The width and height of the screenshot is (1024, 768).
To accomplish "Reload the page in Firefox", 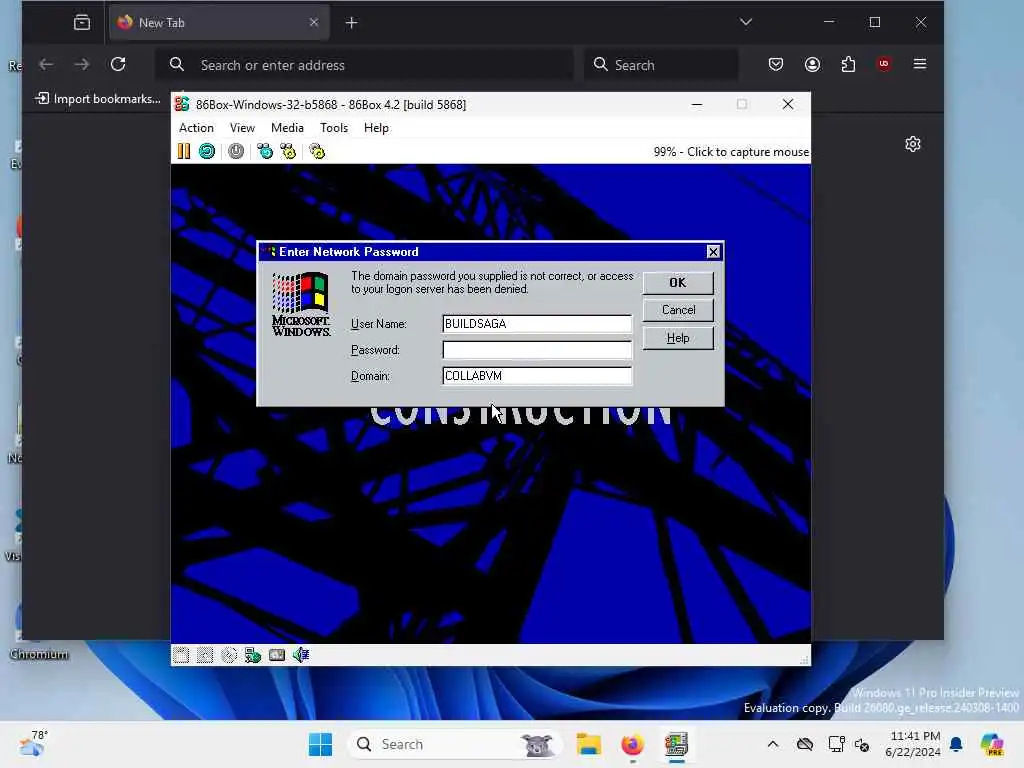I will (x=118, y=65).
